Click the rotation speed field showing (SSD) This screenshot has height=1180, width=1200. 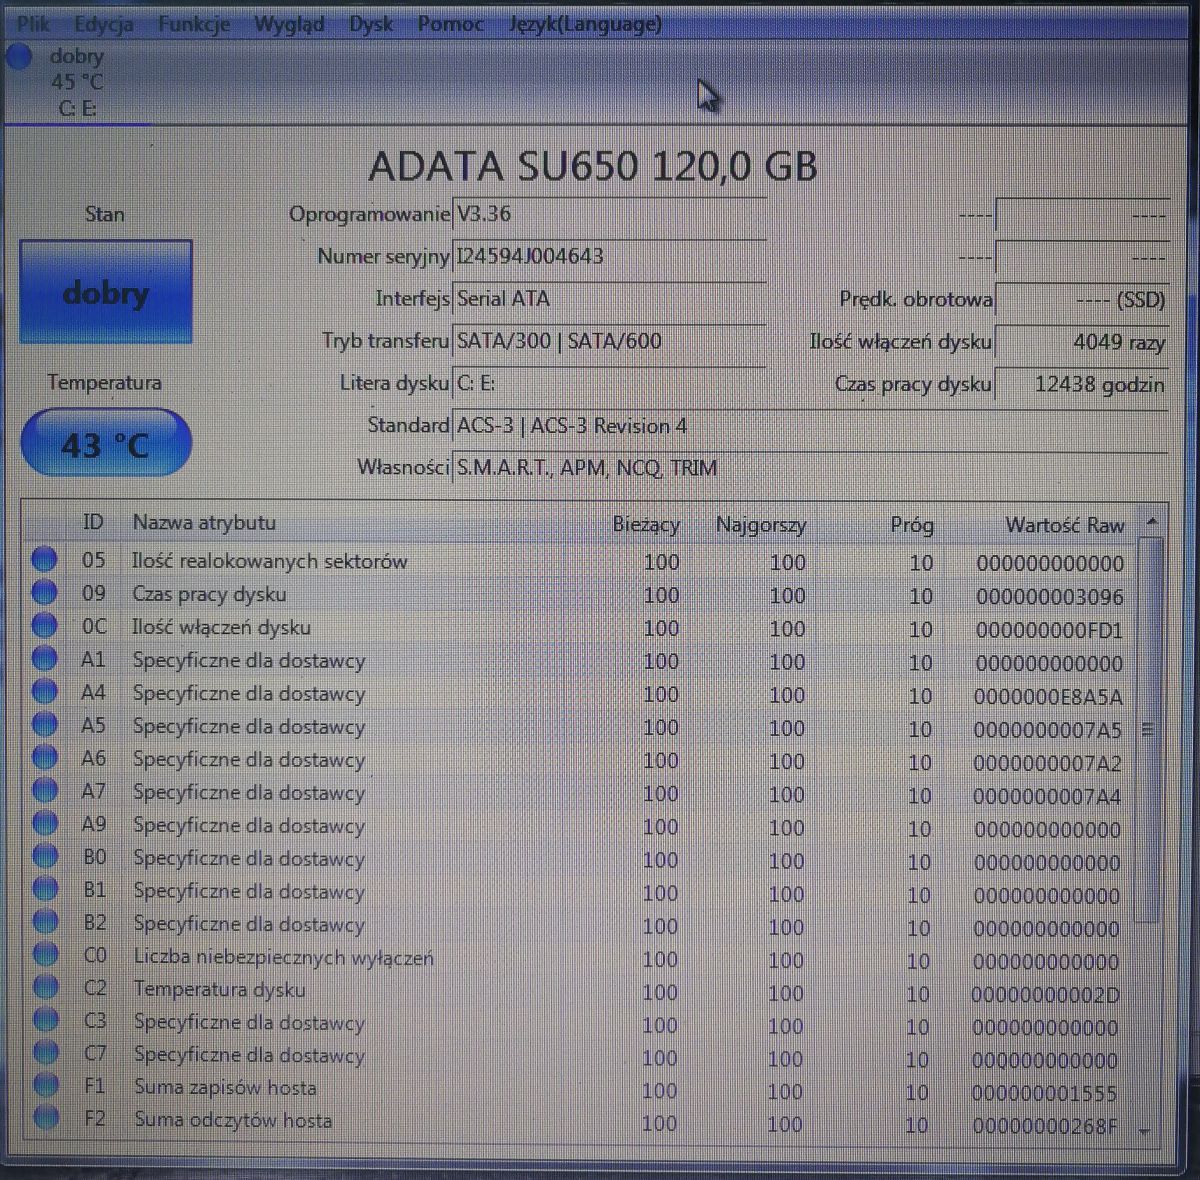[1082, 299]
